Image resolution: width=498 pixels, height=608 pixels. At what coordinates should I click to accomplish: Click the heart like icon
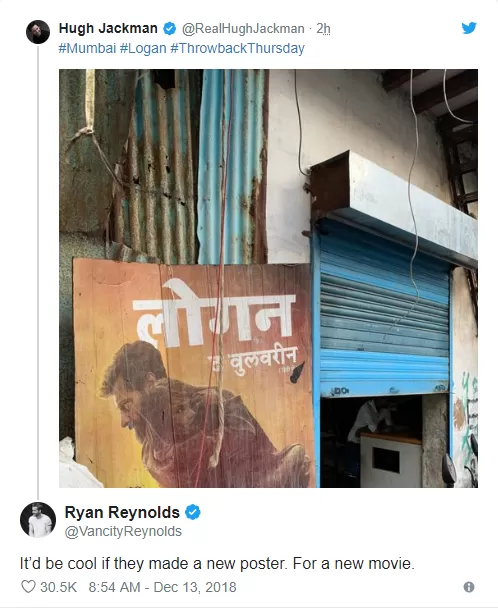(28, 587)
